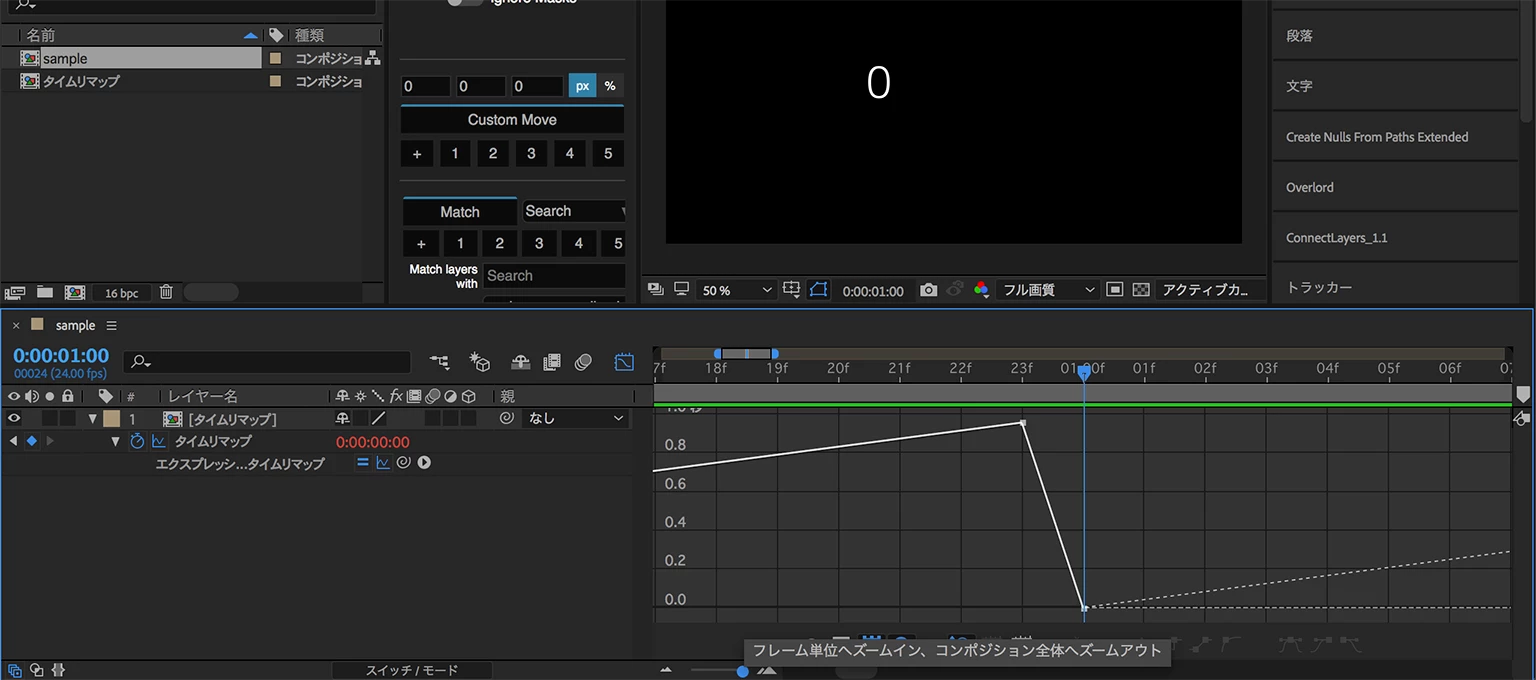Click the expression pick whip spiral

tap(403, 463)
